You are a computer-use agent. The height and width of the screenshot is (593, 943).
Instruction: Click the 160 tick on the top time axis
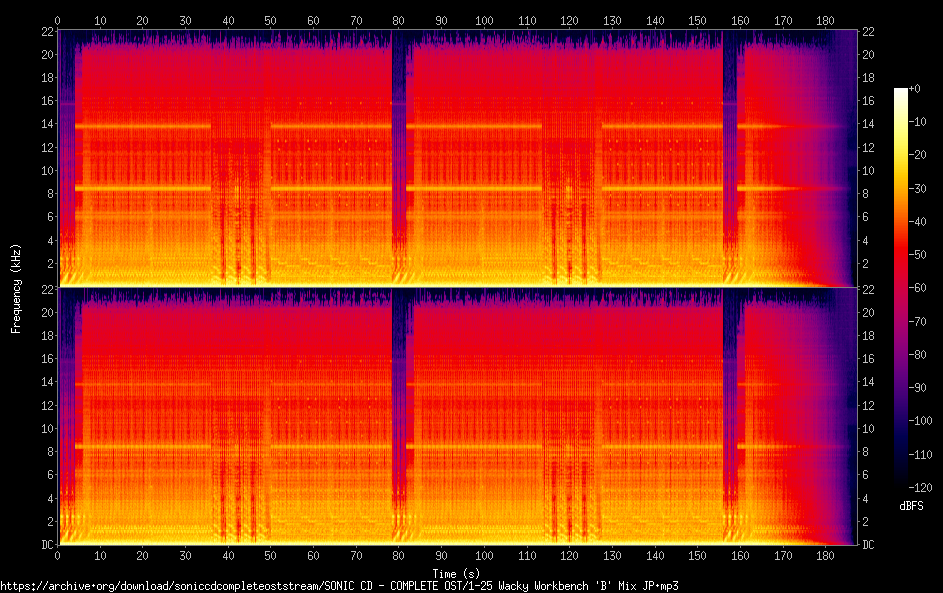click(740, 20)
